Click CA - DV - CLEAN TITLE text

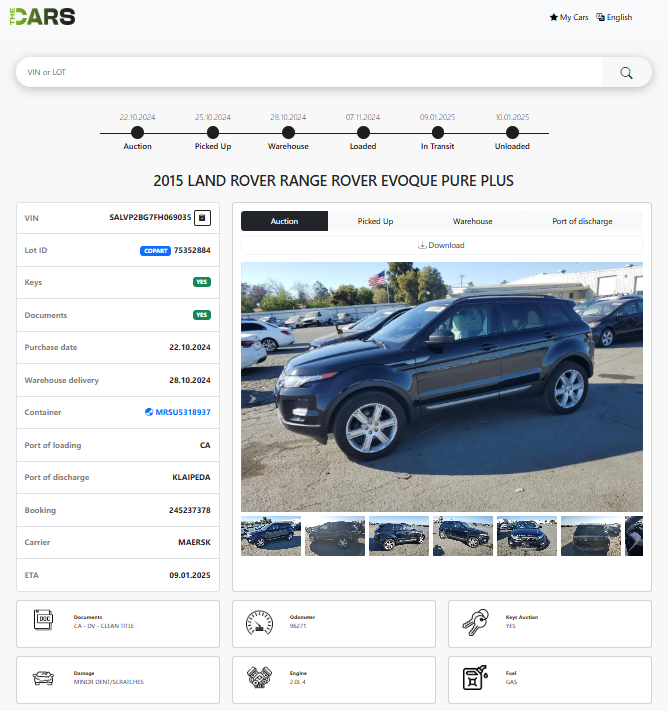tap(104, 626)
